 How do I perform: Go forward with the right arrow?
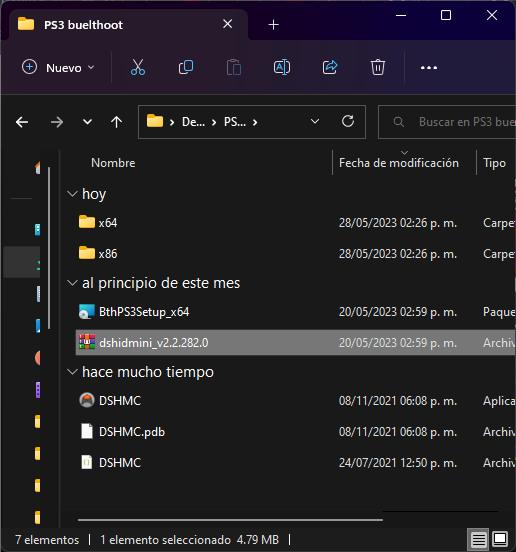tap(57, 122)
